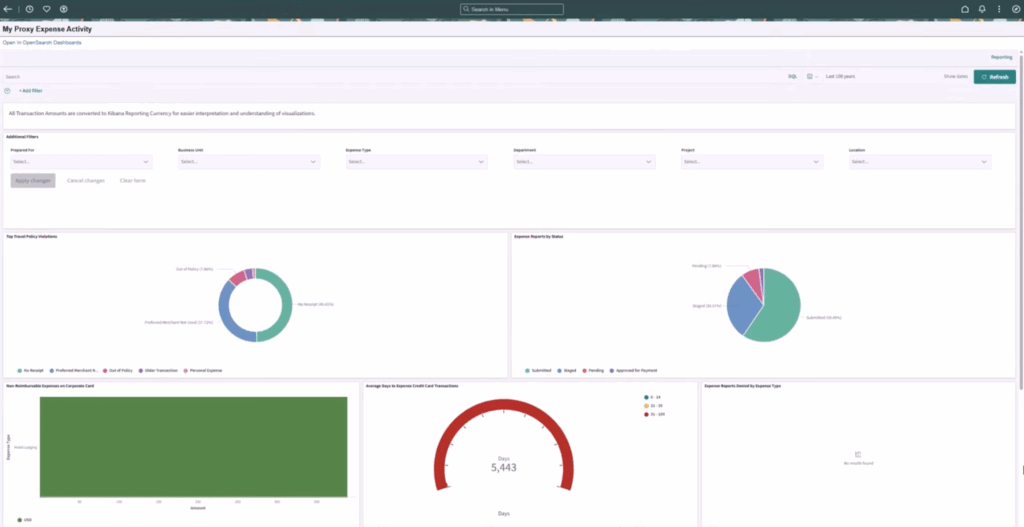
Task: Toggle Approved for Payment legend item
Action: (633, 370)
